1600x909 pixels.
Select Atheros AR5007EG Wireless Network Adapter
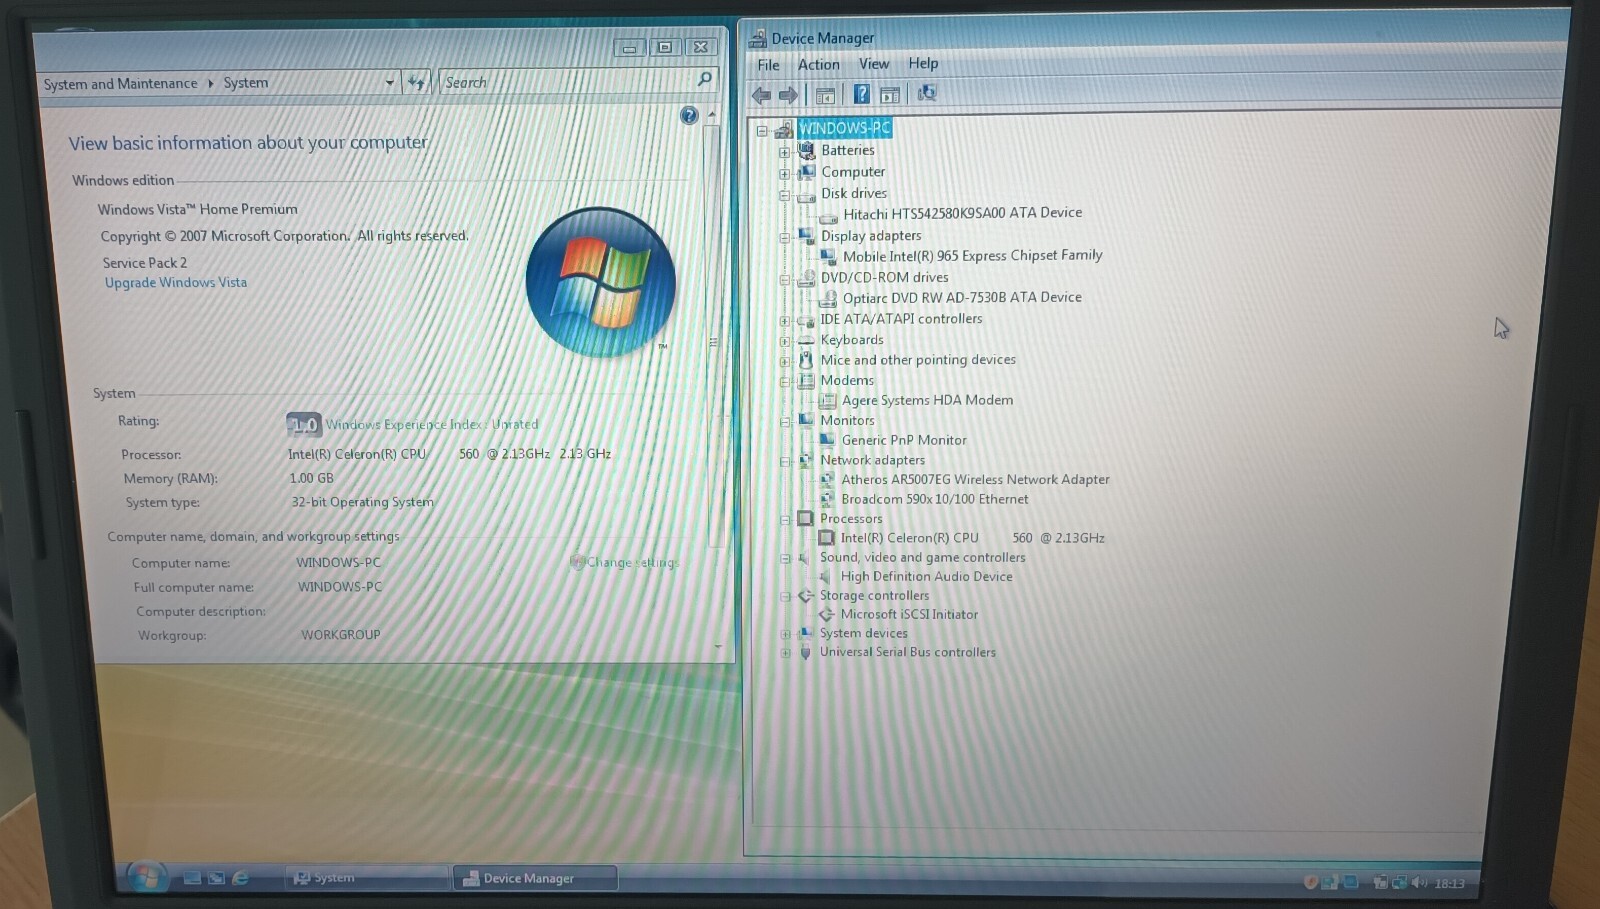tap(975, 480)
